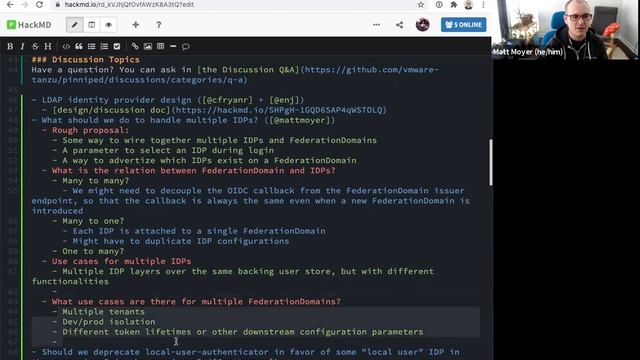
Task: Open HackMD user avatar menu
Action: pyautogui.click(x=422, y=25)
